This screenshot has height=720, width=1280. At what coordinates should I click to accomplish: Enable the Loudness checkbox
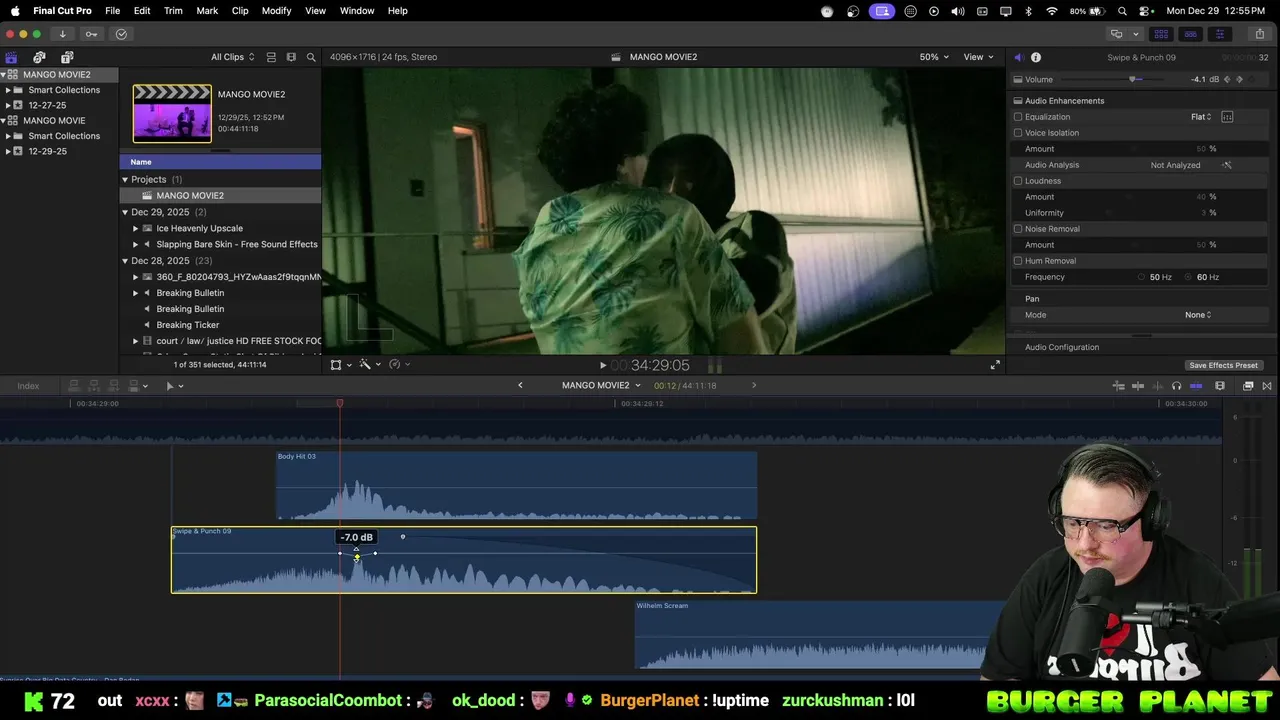(x=1018, y=181)
